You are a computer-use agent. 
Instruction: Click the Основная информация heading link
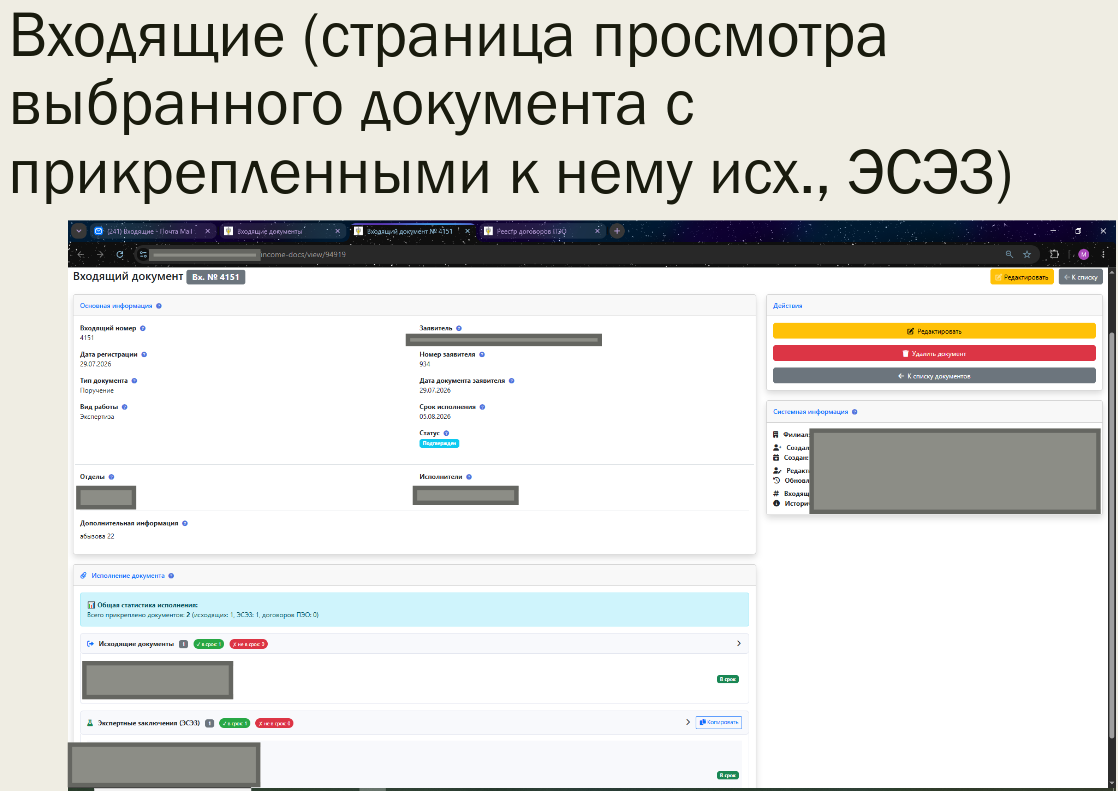click(x=116, y=306)
